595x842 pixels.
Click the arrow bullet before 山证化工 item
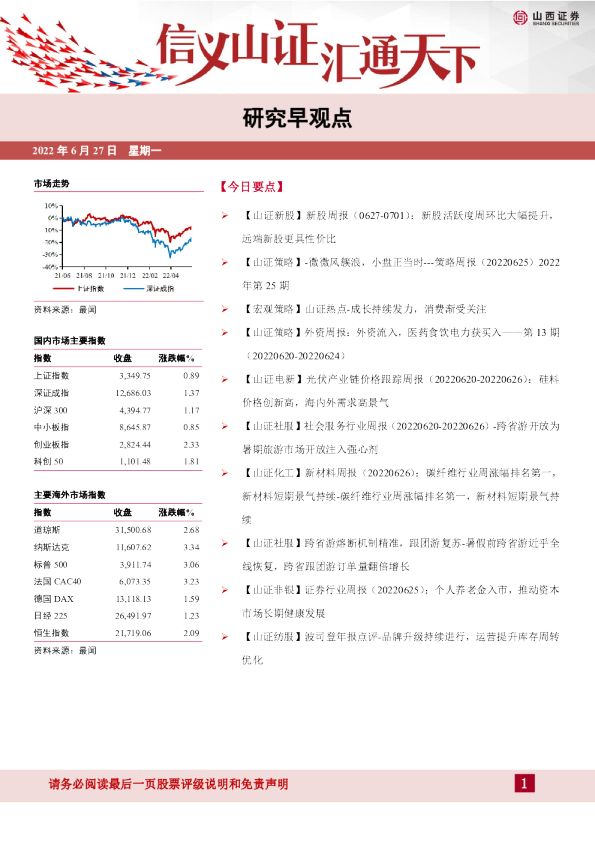(225, 473)
